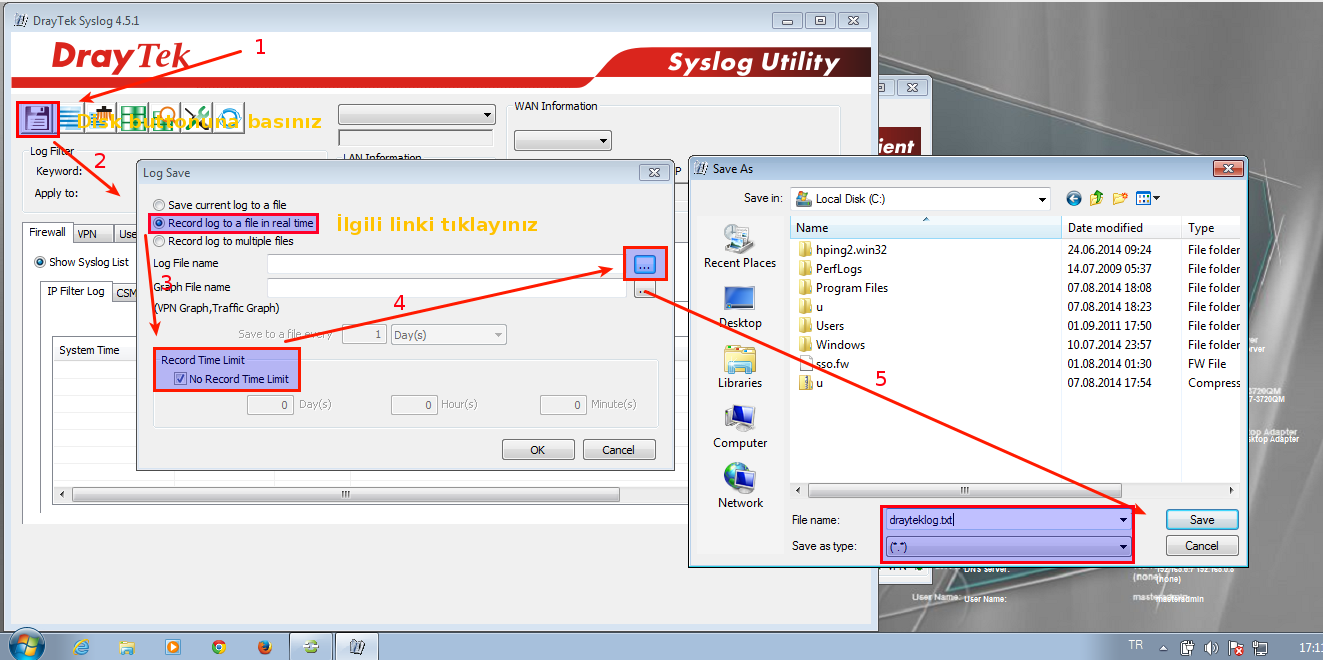Go back using the blue arrow in Save As
This screenshot has width=1323, height=660.
tap(1074, 198)
